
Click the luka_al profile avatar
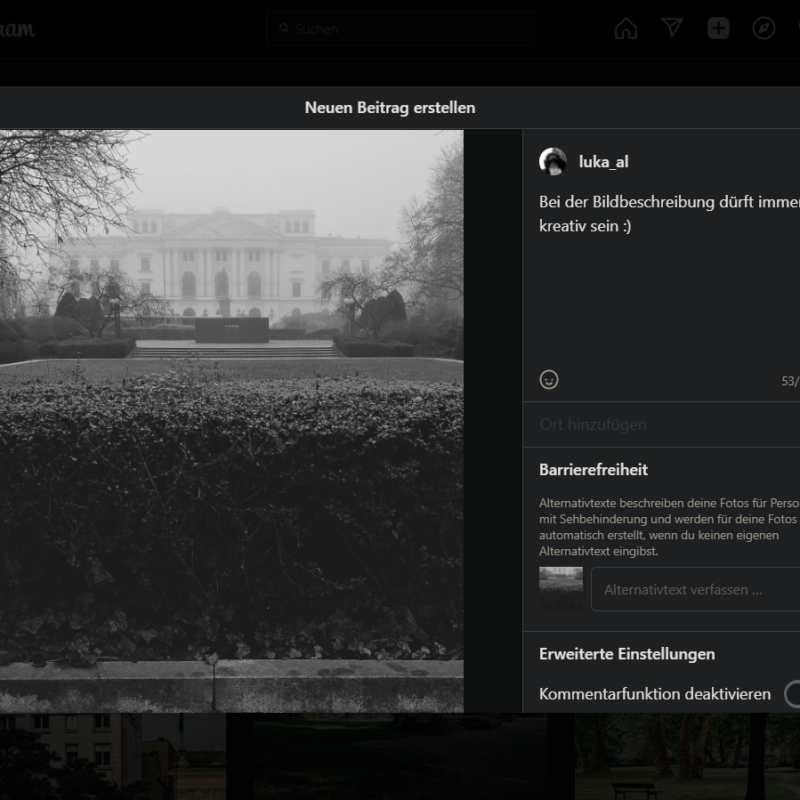tap(553, 162)
